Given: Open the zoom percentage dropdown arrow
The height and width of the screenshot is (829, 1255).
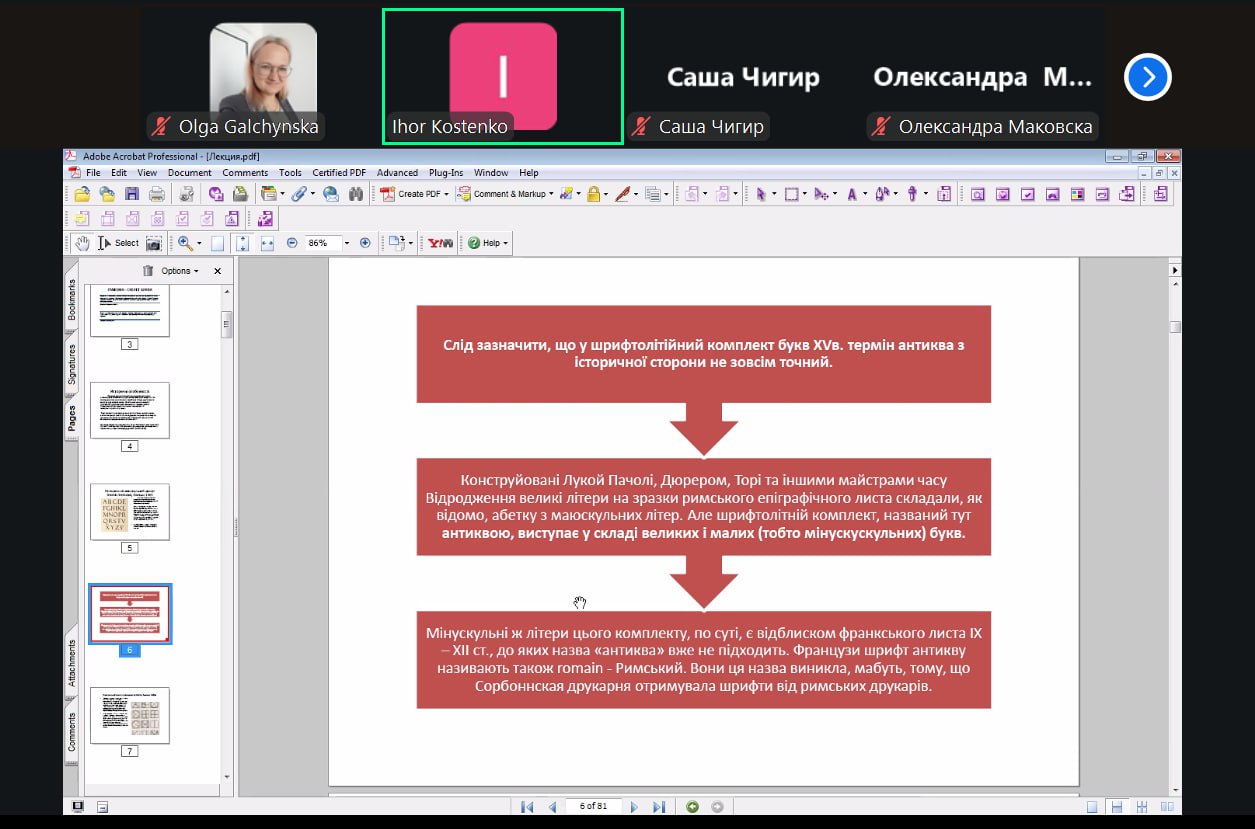Looking at the screenshot, I should (x=347, y=243).
